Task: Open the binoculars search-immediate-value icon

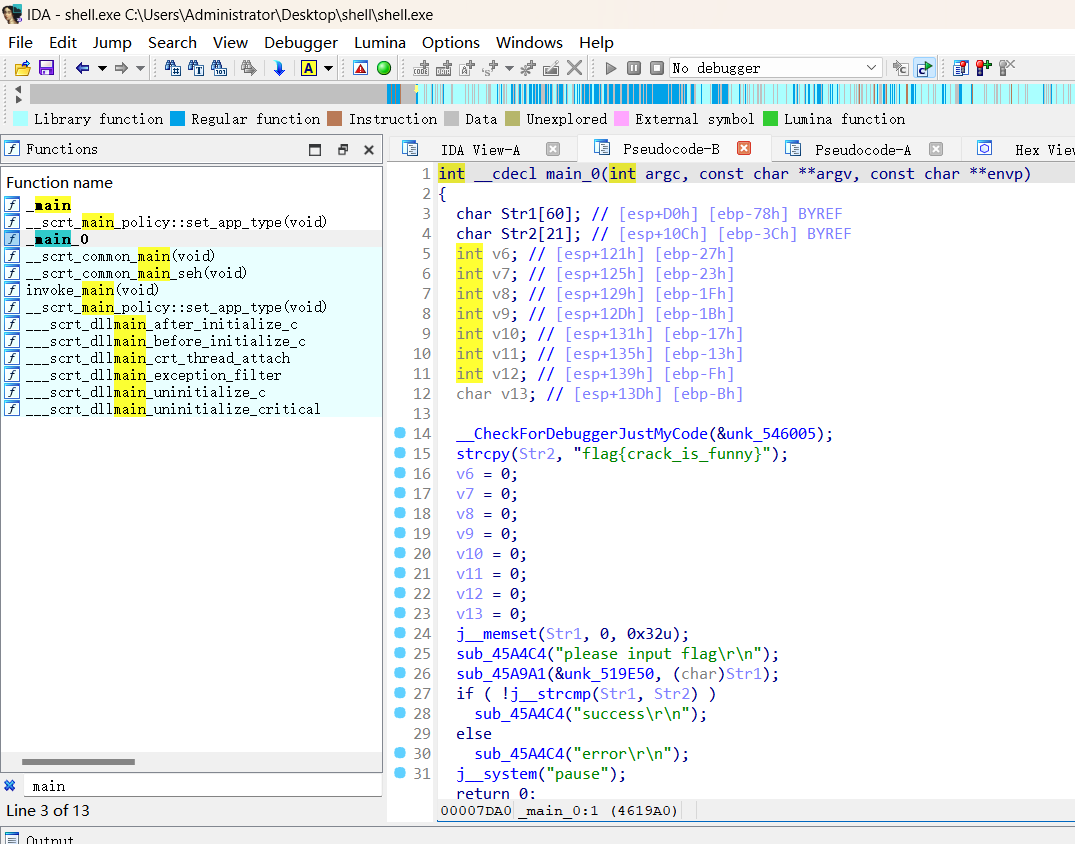Action: coord(173,68)
